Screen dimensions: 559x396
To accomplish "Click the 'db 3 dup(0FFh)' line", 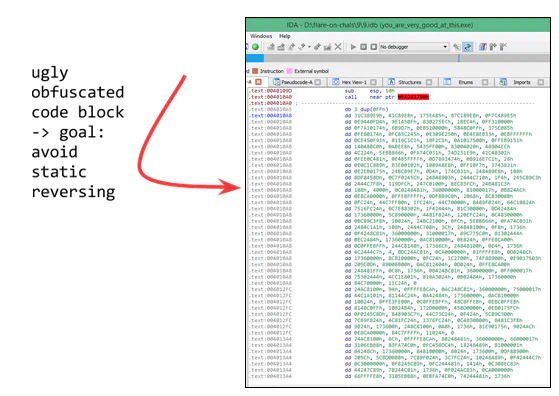I will pyautogui.click(x=366, y=109).
